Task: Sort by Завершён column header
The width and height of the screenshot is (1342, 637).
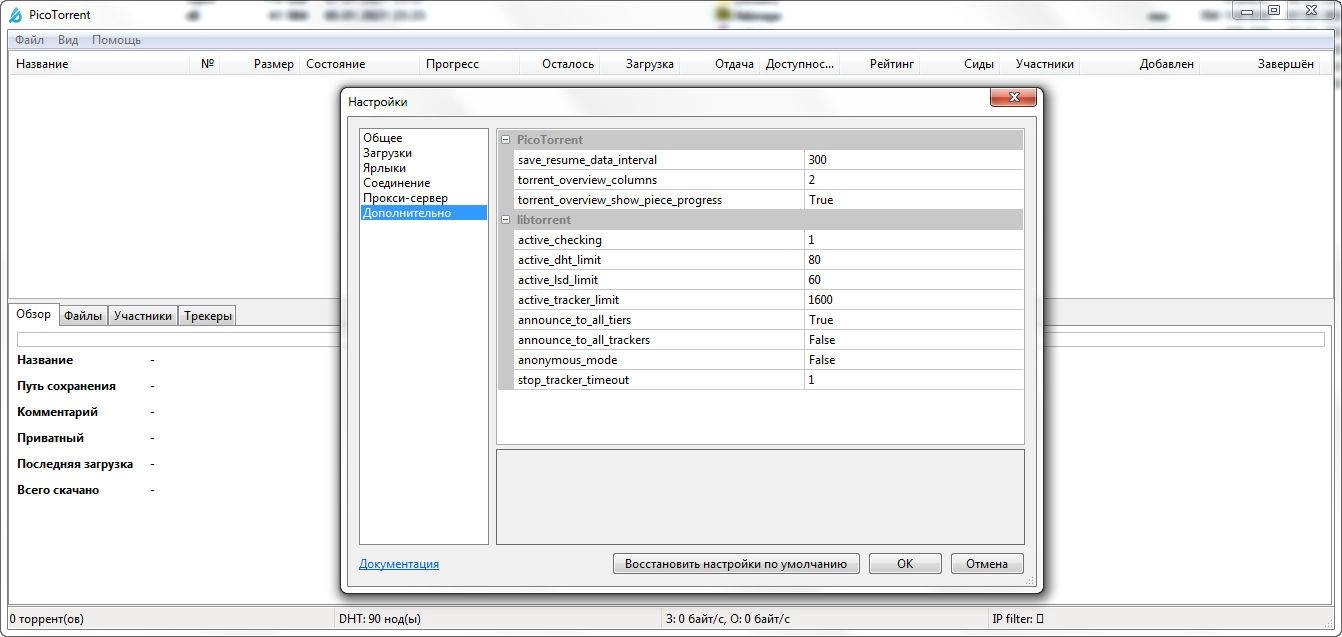Action: 1259,64
